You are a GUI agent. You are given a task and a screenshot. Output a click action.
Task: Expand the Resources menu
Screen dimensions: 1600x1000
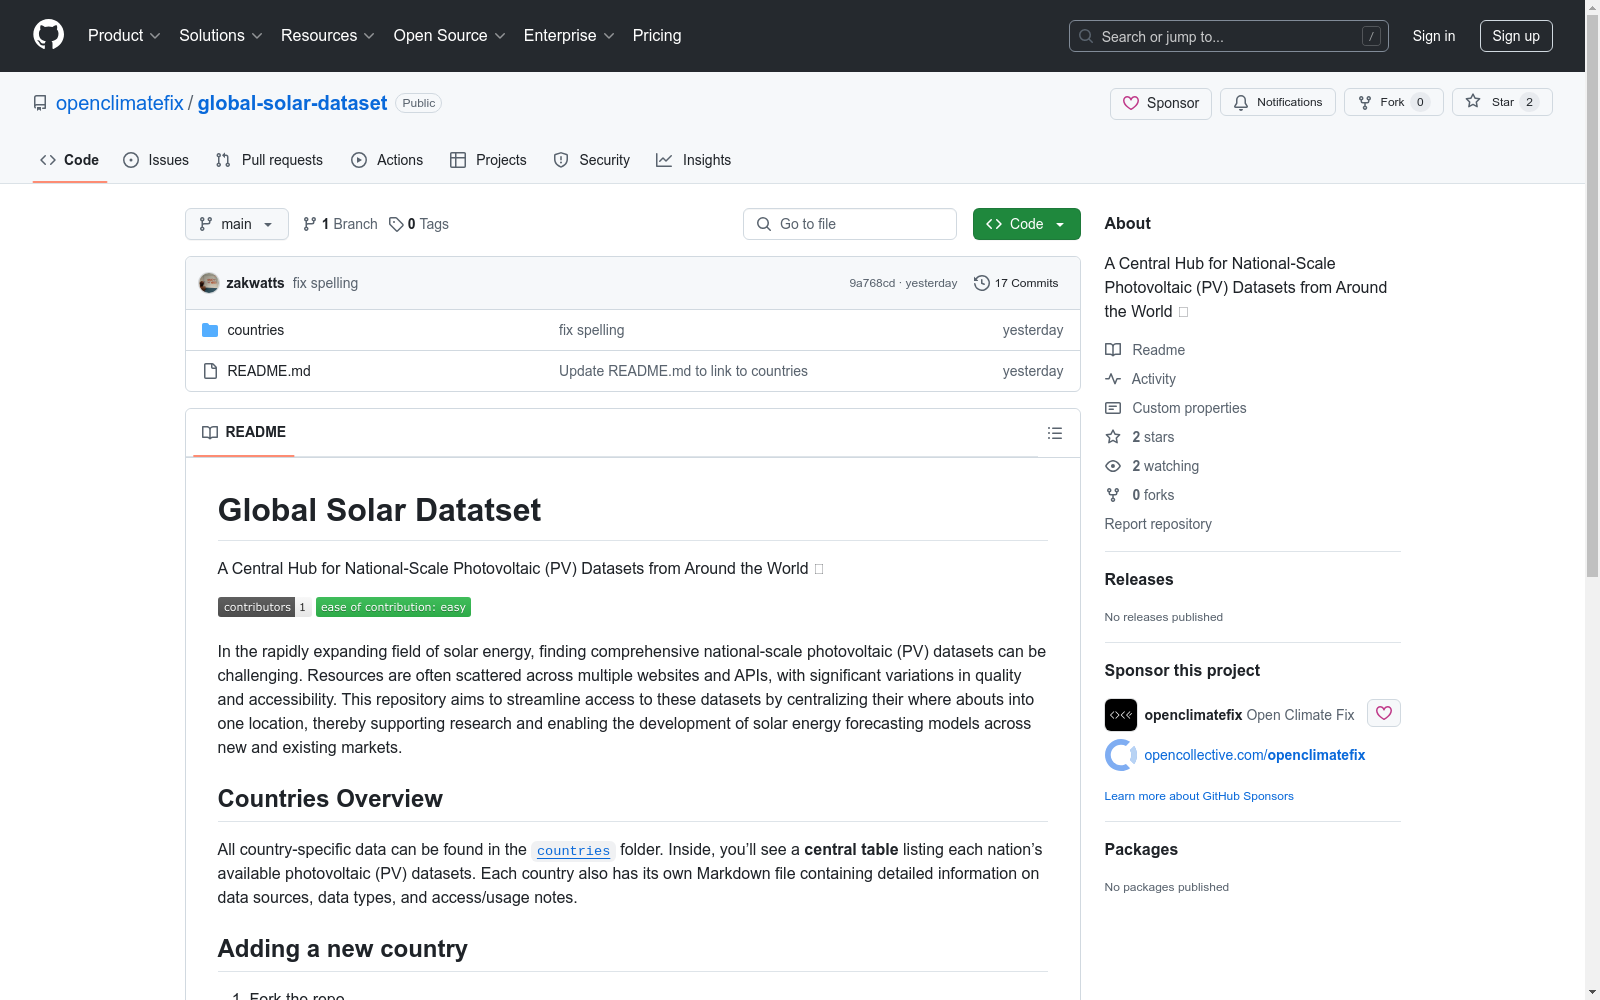click(x=328, y=36)
